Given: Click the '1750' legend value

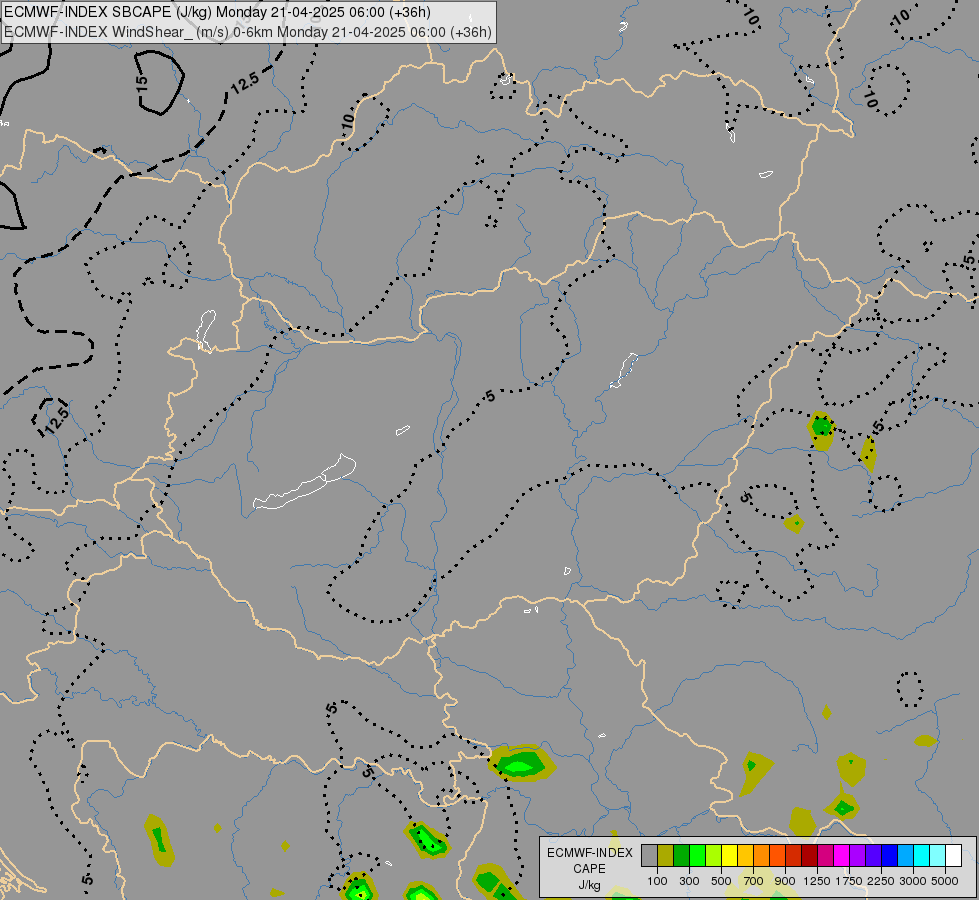Looking at the screenshot, I should point(849,881).
